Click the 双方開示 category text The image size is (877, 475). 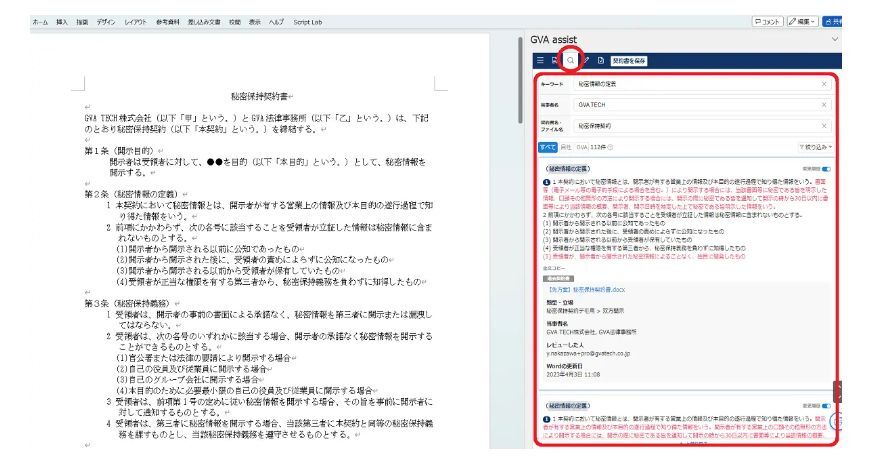(x=614, y=311)
